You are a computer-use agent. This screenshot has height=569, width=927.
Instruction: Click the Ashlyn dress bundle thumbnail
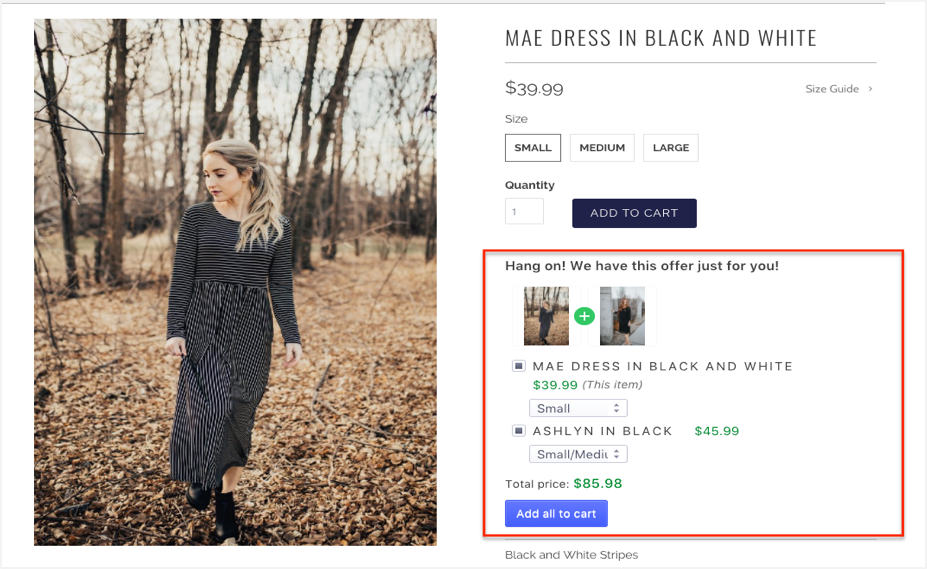622,316
